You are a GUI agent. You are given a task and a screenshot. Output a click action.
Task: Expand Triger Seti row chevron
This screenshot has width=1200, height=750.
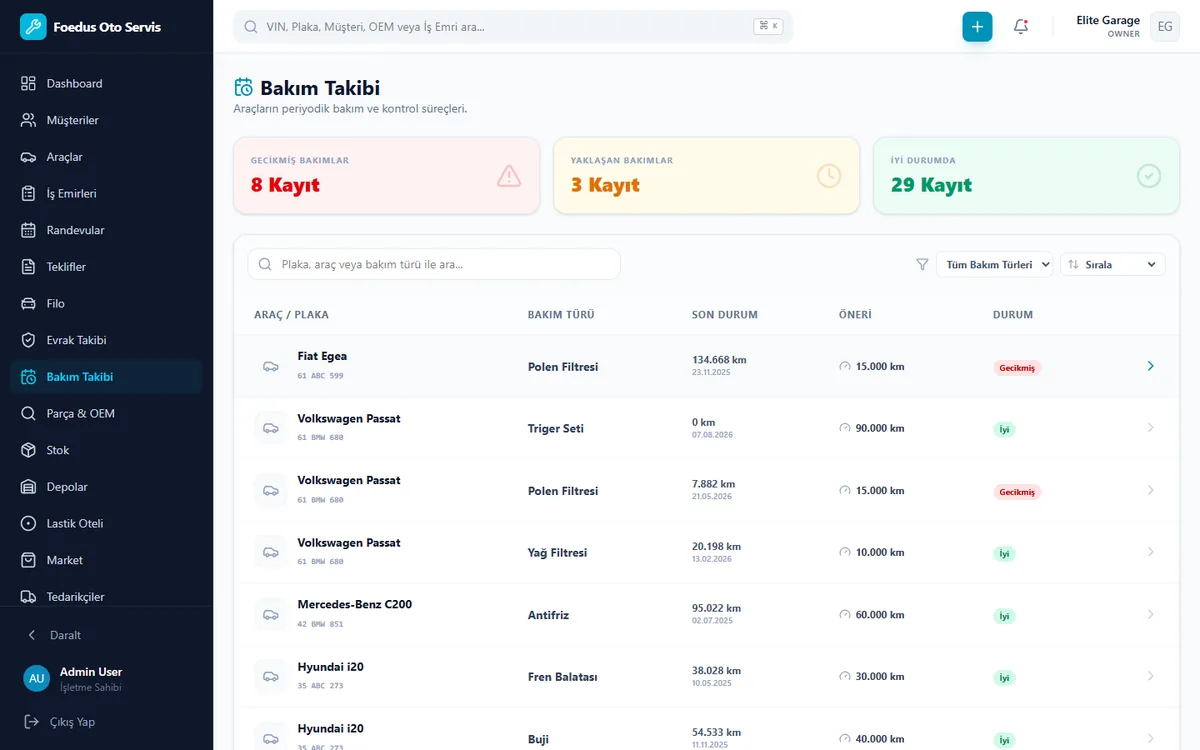[1150, 428]
